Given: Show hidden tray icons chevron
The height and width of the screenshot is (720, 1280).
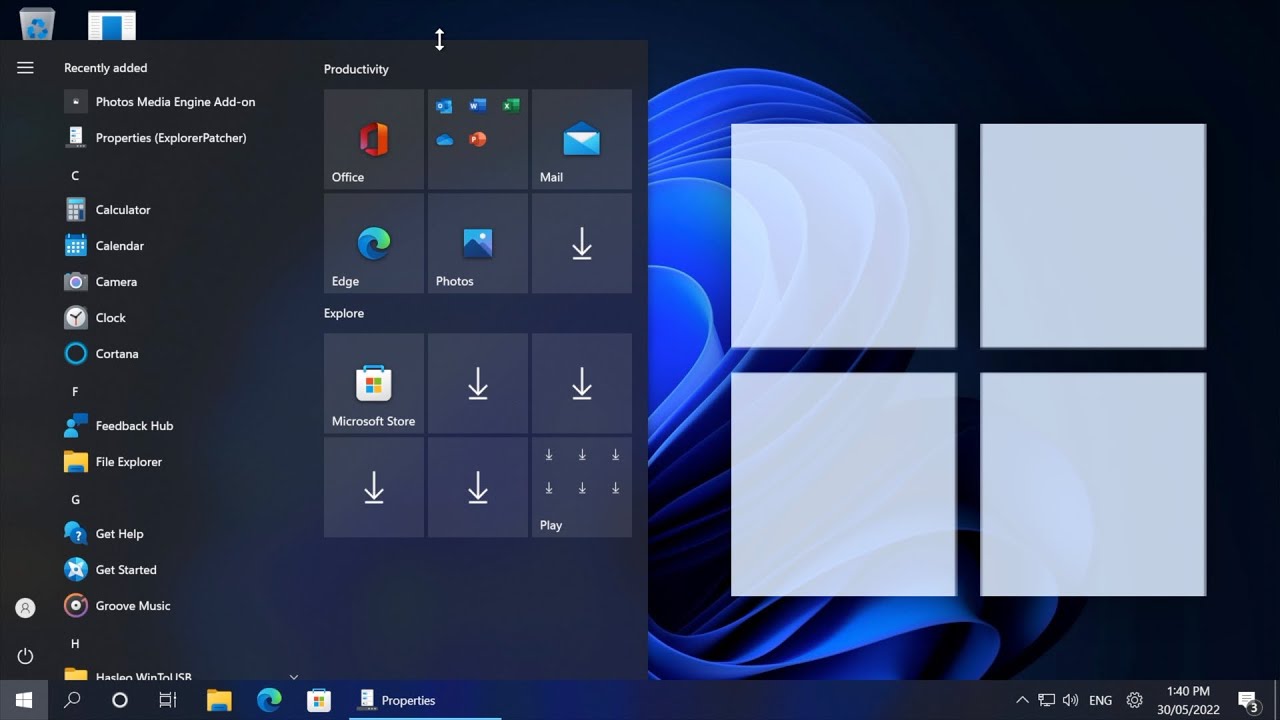Looking at the screenshot, I should (x=1021, y=700).
